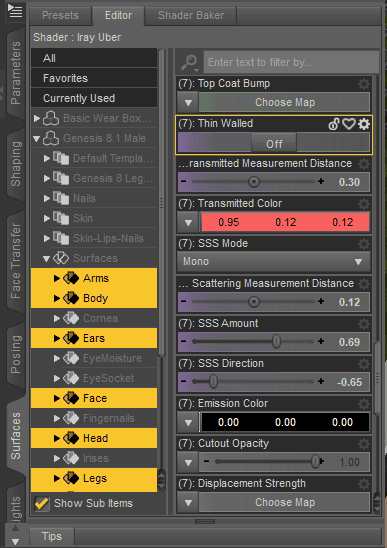
Task: Click Ears surface icon
Action: point(71,338)
